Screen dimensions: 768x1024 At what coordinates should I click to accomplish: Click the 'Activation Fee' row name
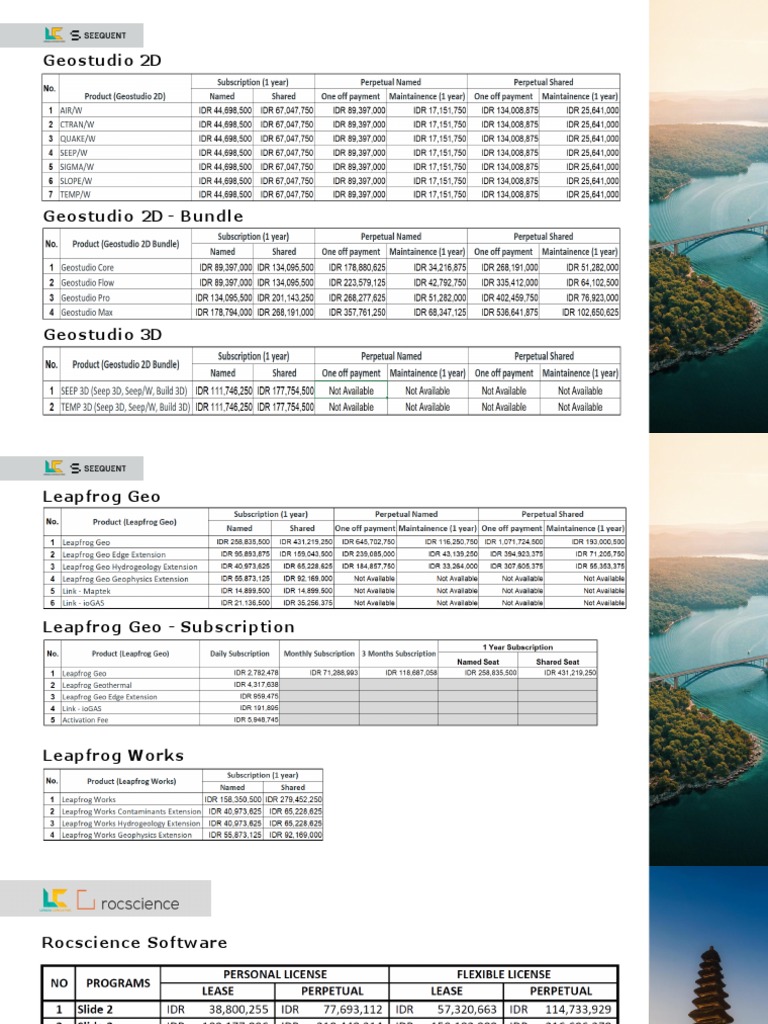coord(86,720)
